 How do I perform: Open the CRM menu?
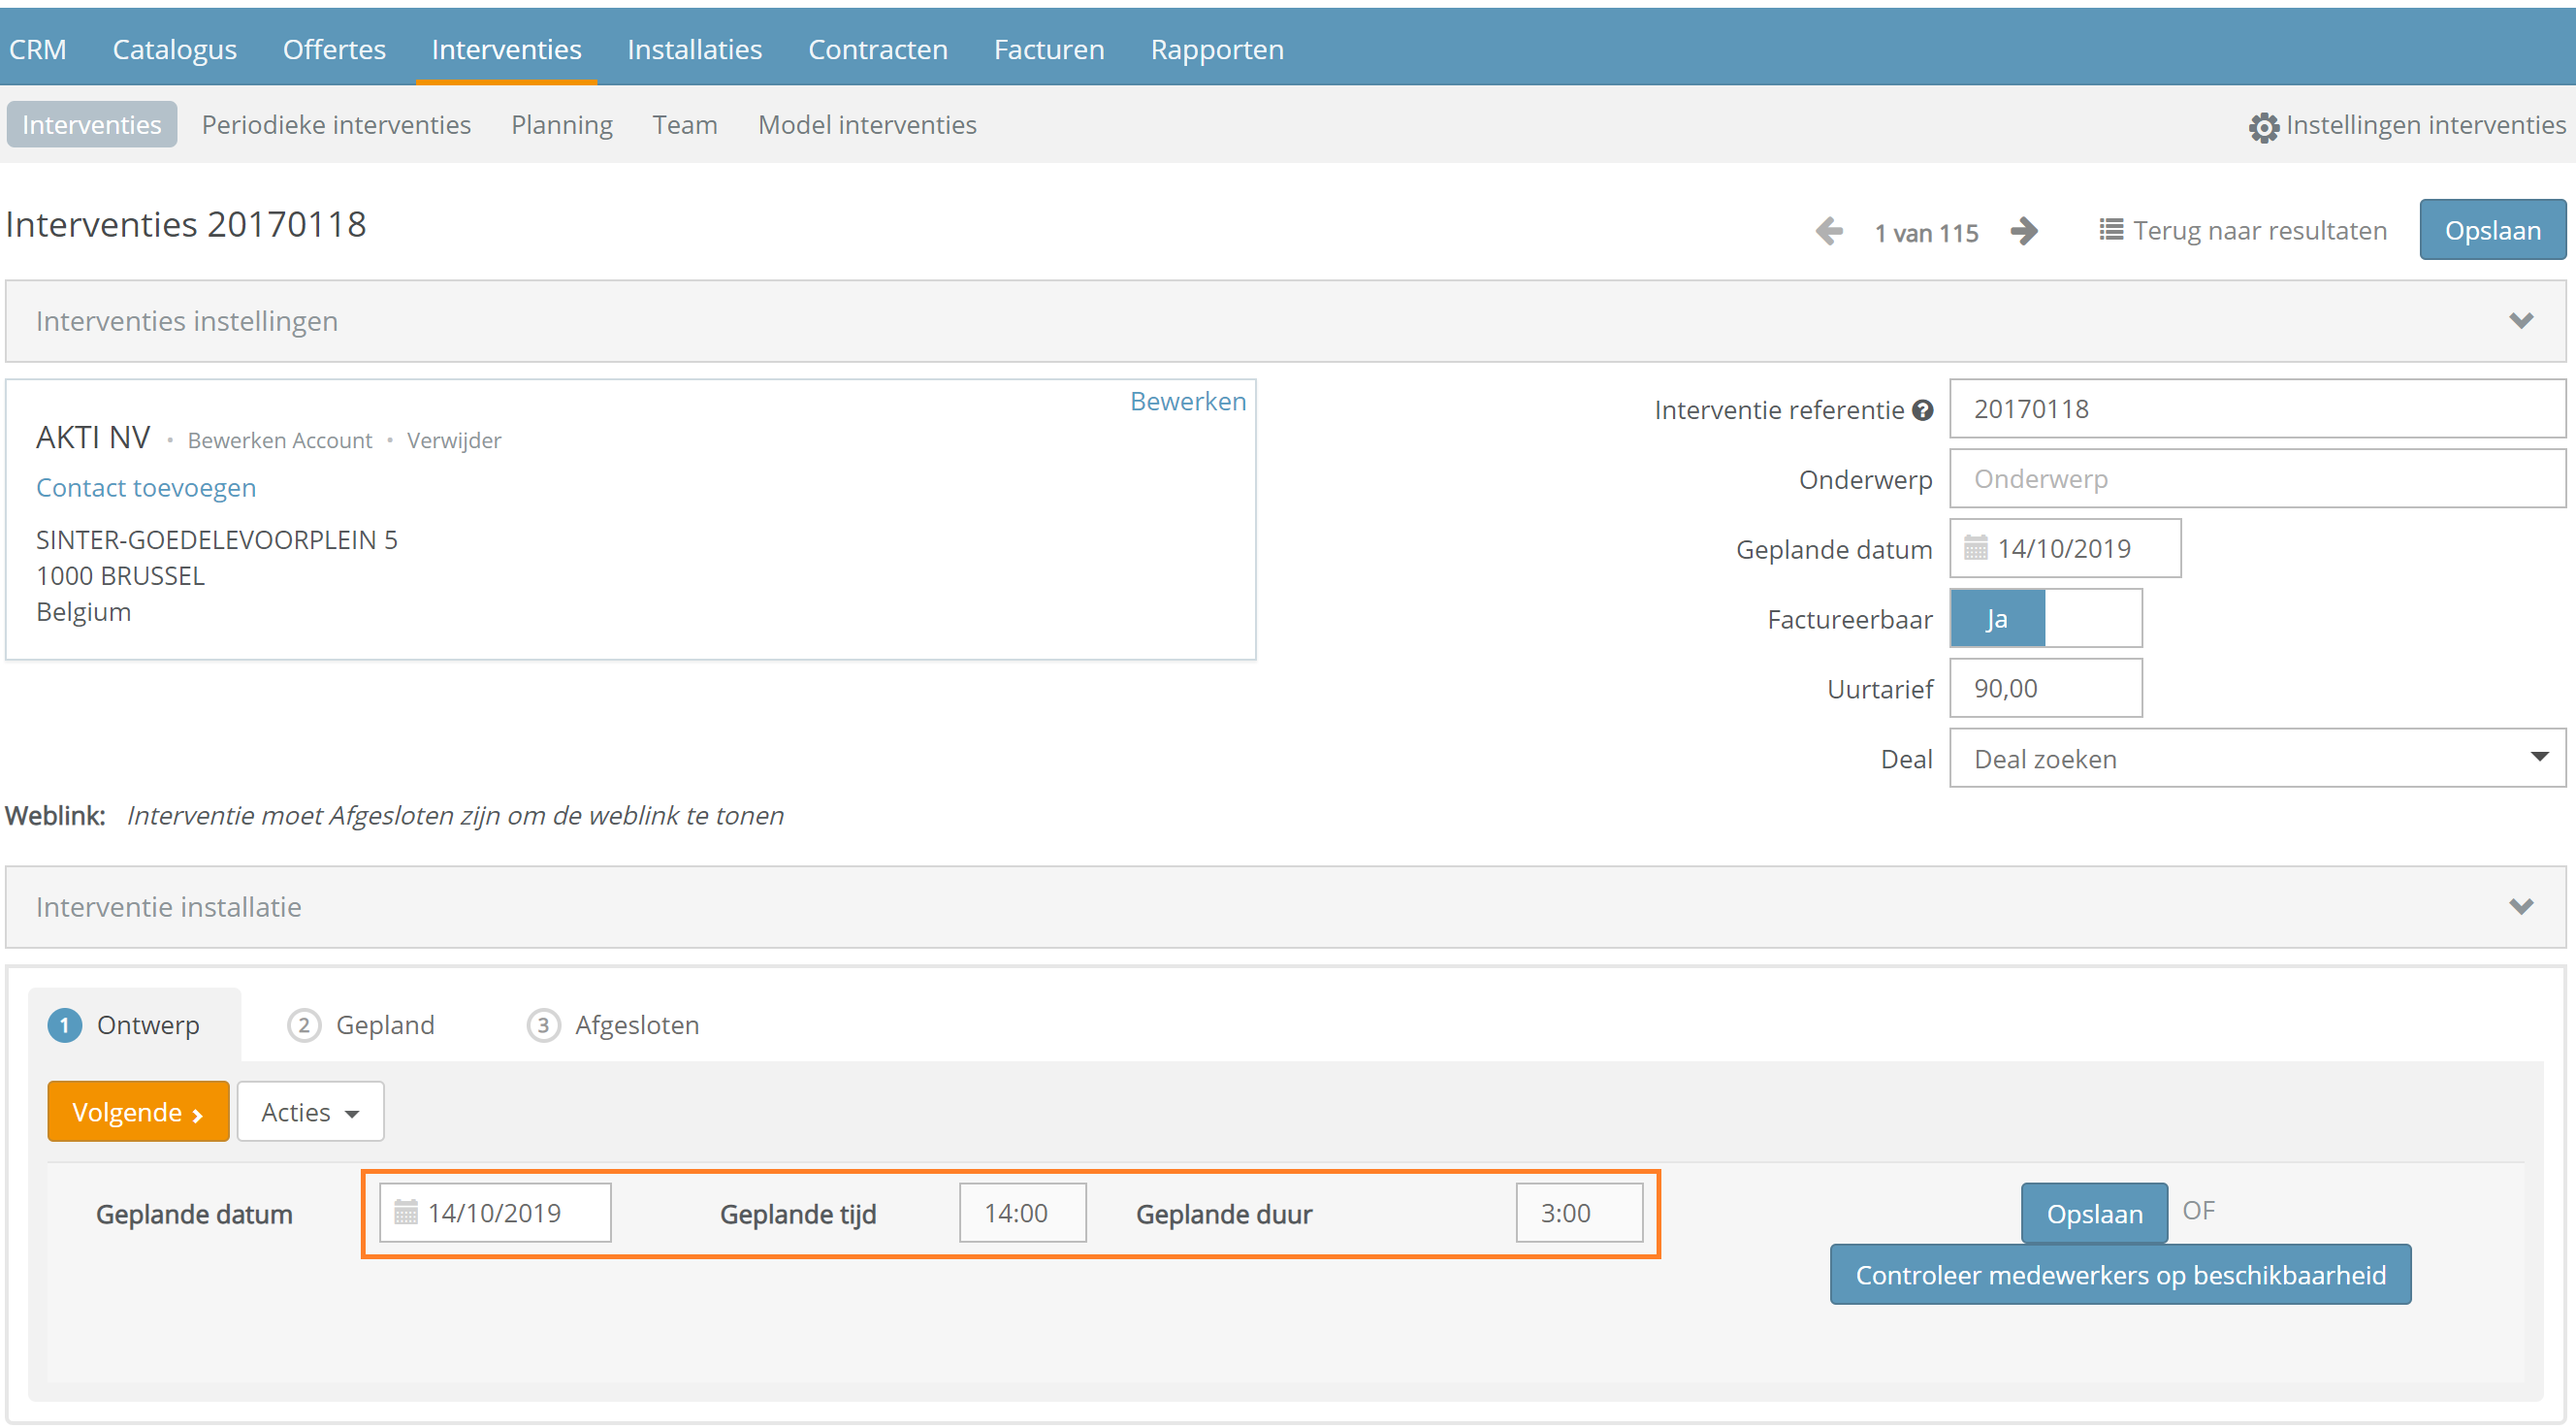point(37,49)
